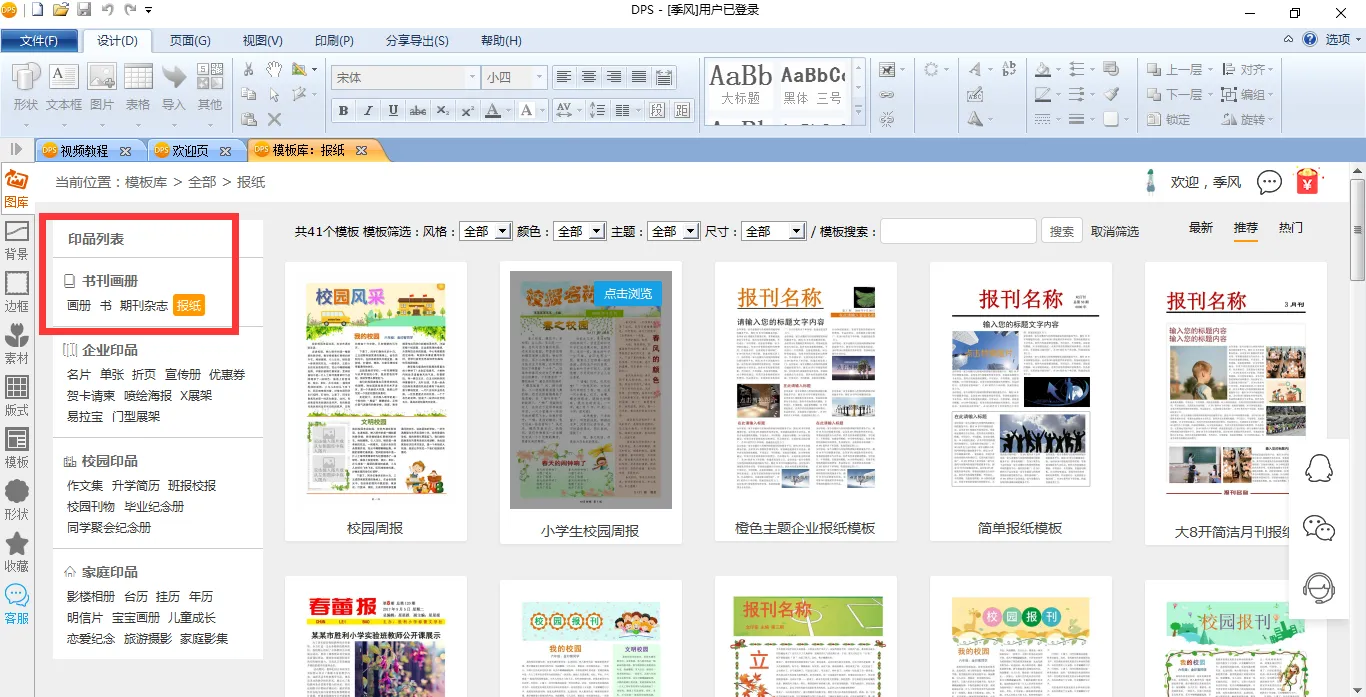The height and width of the screenshot is (697, 1366).
Task: Click the 表格 table insert icon
Action: 138,87
